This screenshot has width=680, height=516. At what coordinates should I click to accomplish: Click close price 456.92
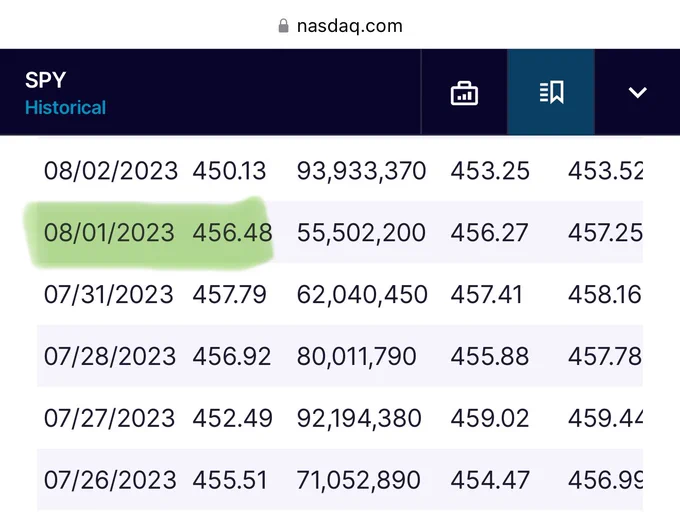[x=232, y=356]
